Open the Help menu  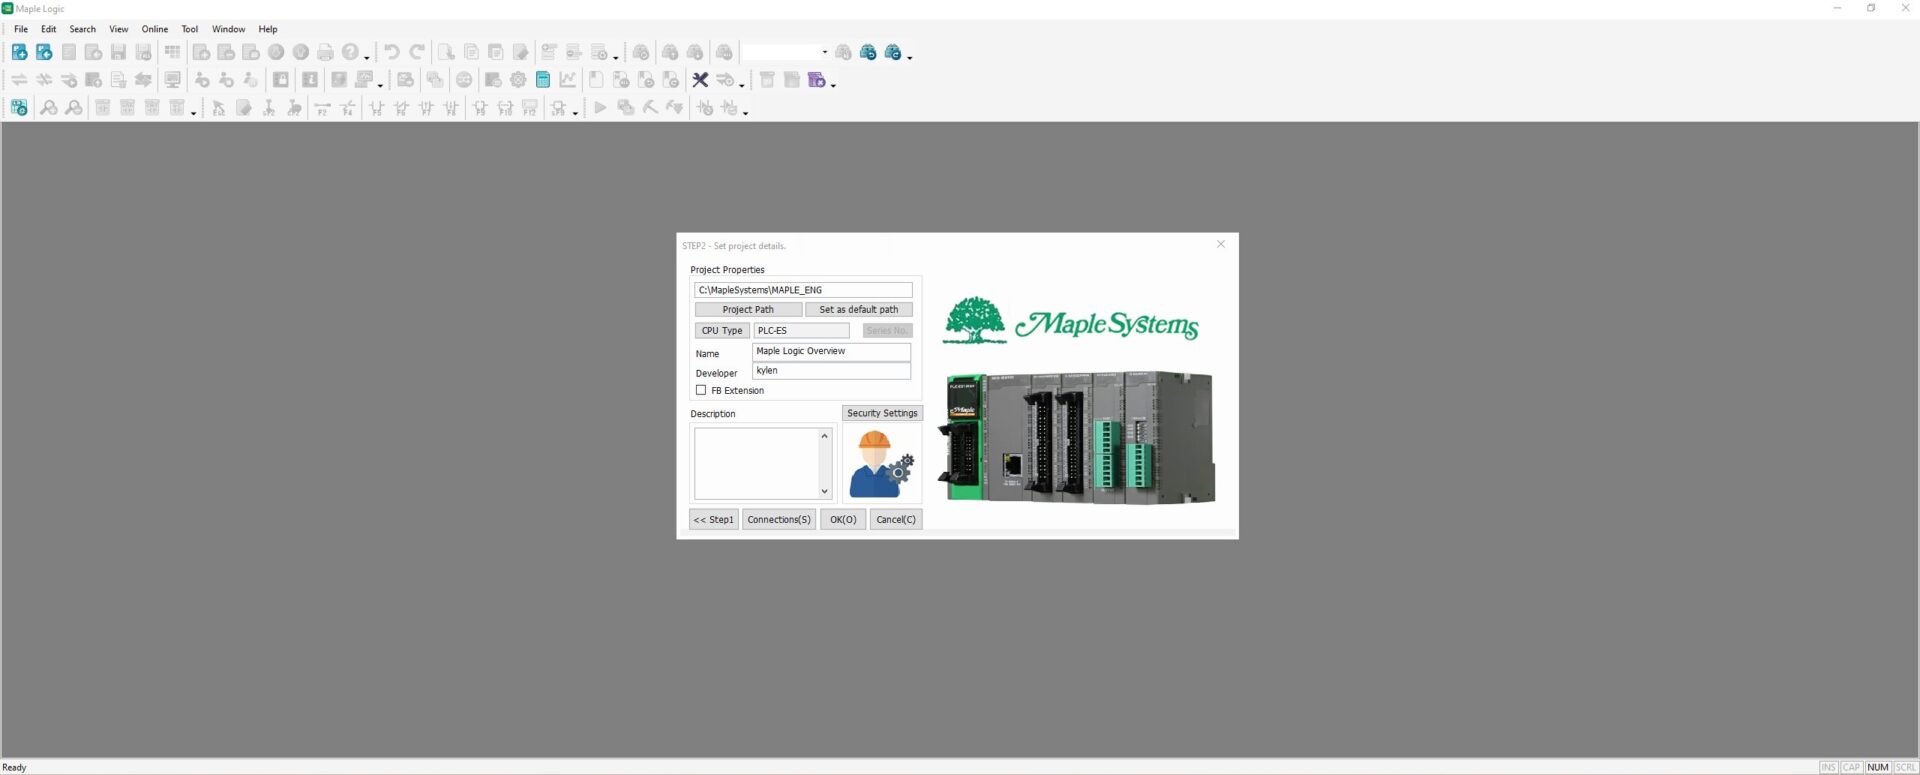[x=268, y=29]
